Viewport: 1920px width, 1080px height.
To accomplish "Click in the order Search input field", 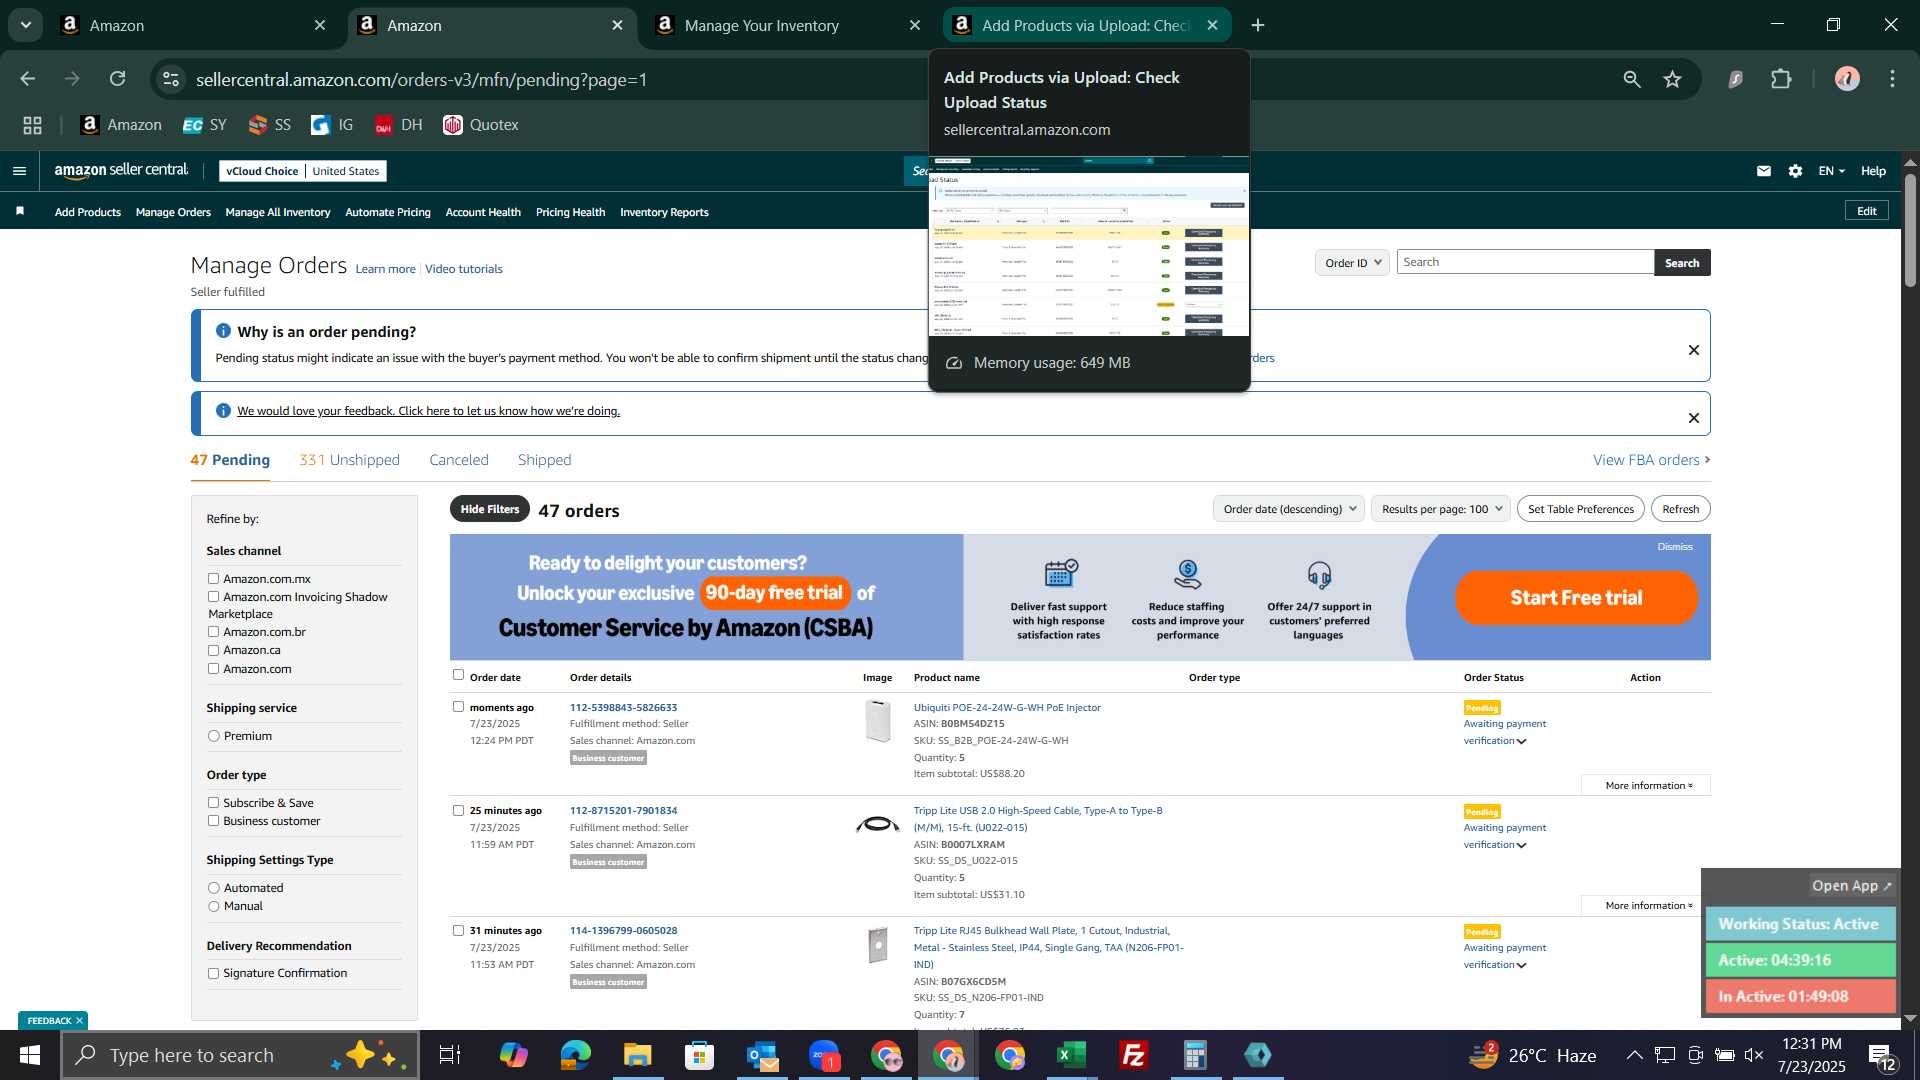I will pyautogui.click(x=1525, y=262).
